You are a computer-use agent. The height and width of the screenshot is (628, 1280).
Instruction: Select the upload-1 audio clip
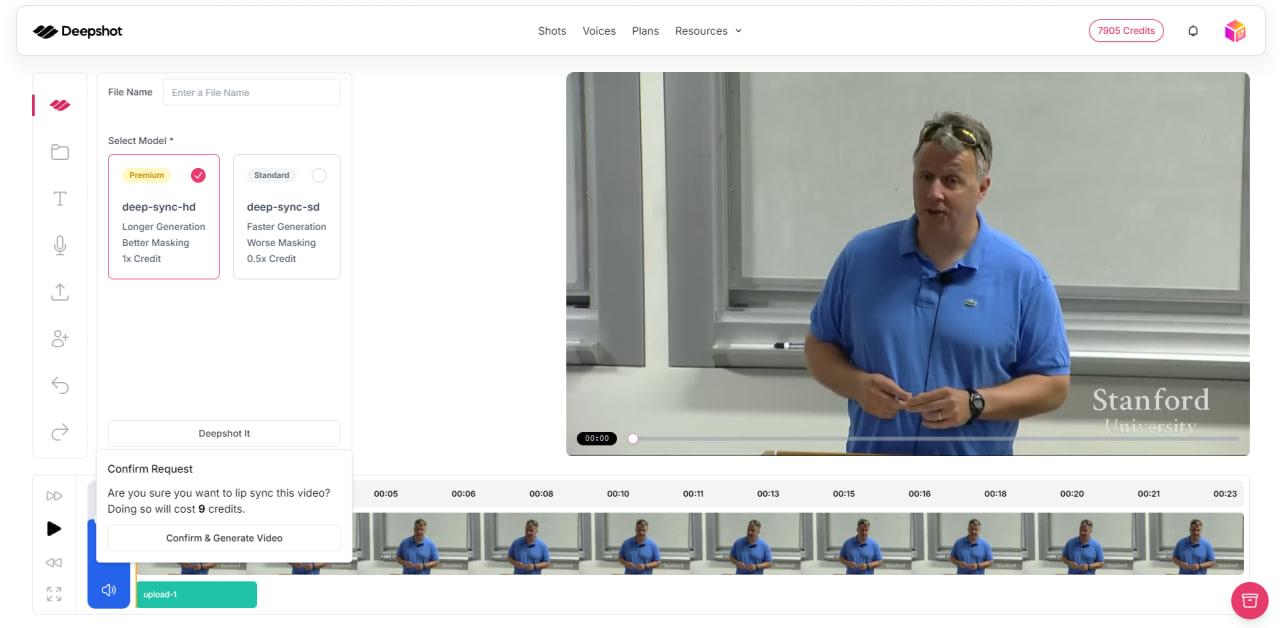pos(197,594)
